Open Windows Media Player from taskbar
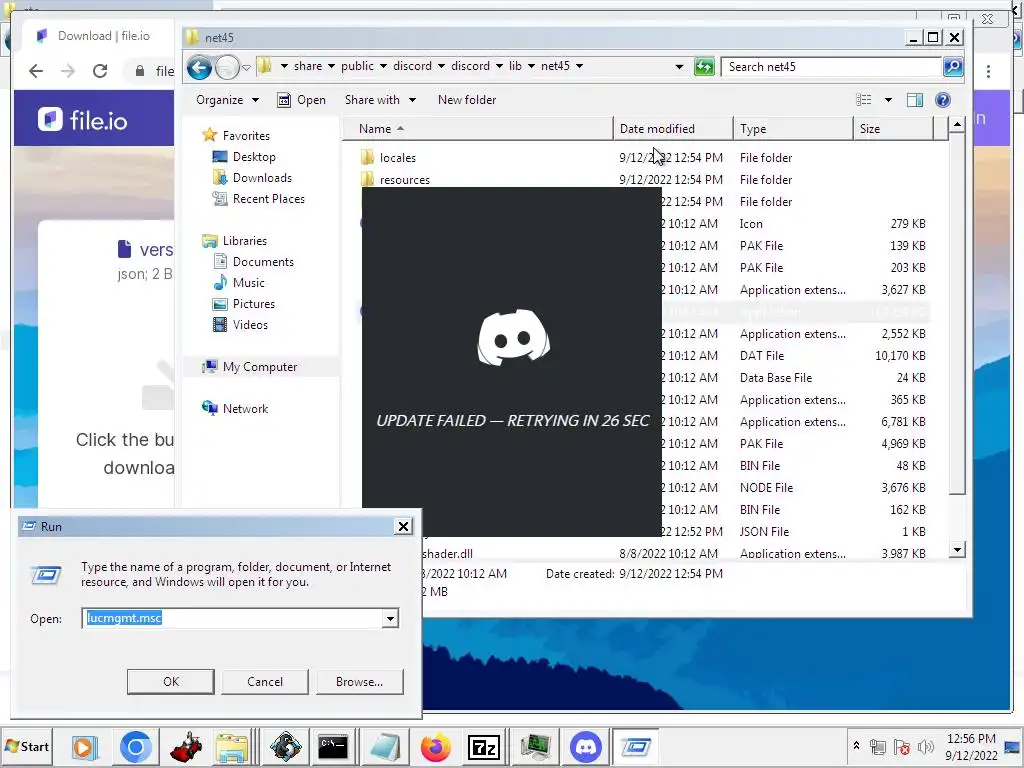This screenshot has height=768, width=1024. pyautogui.click(x=85, y=746)
